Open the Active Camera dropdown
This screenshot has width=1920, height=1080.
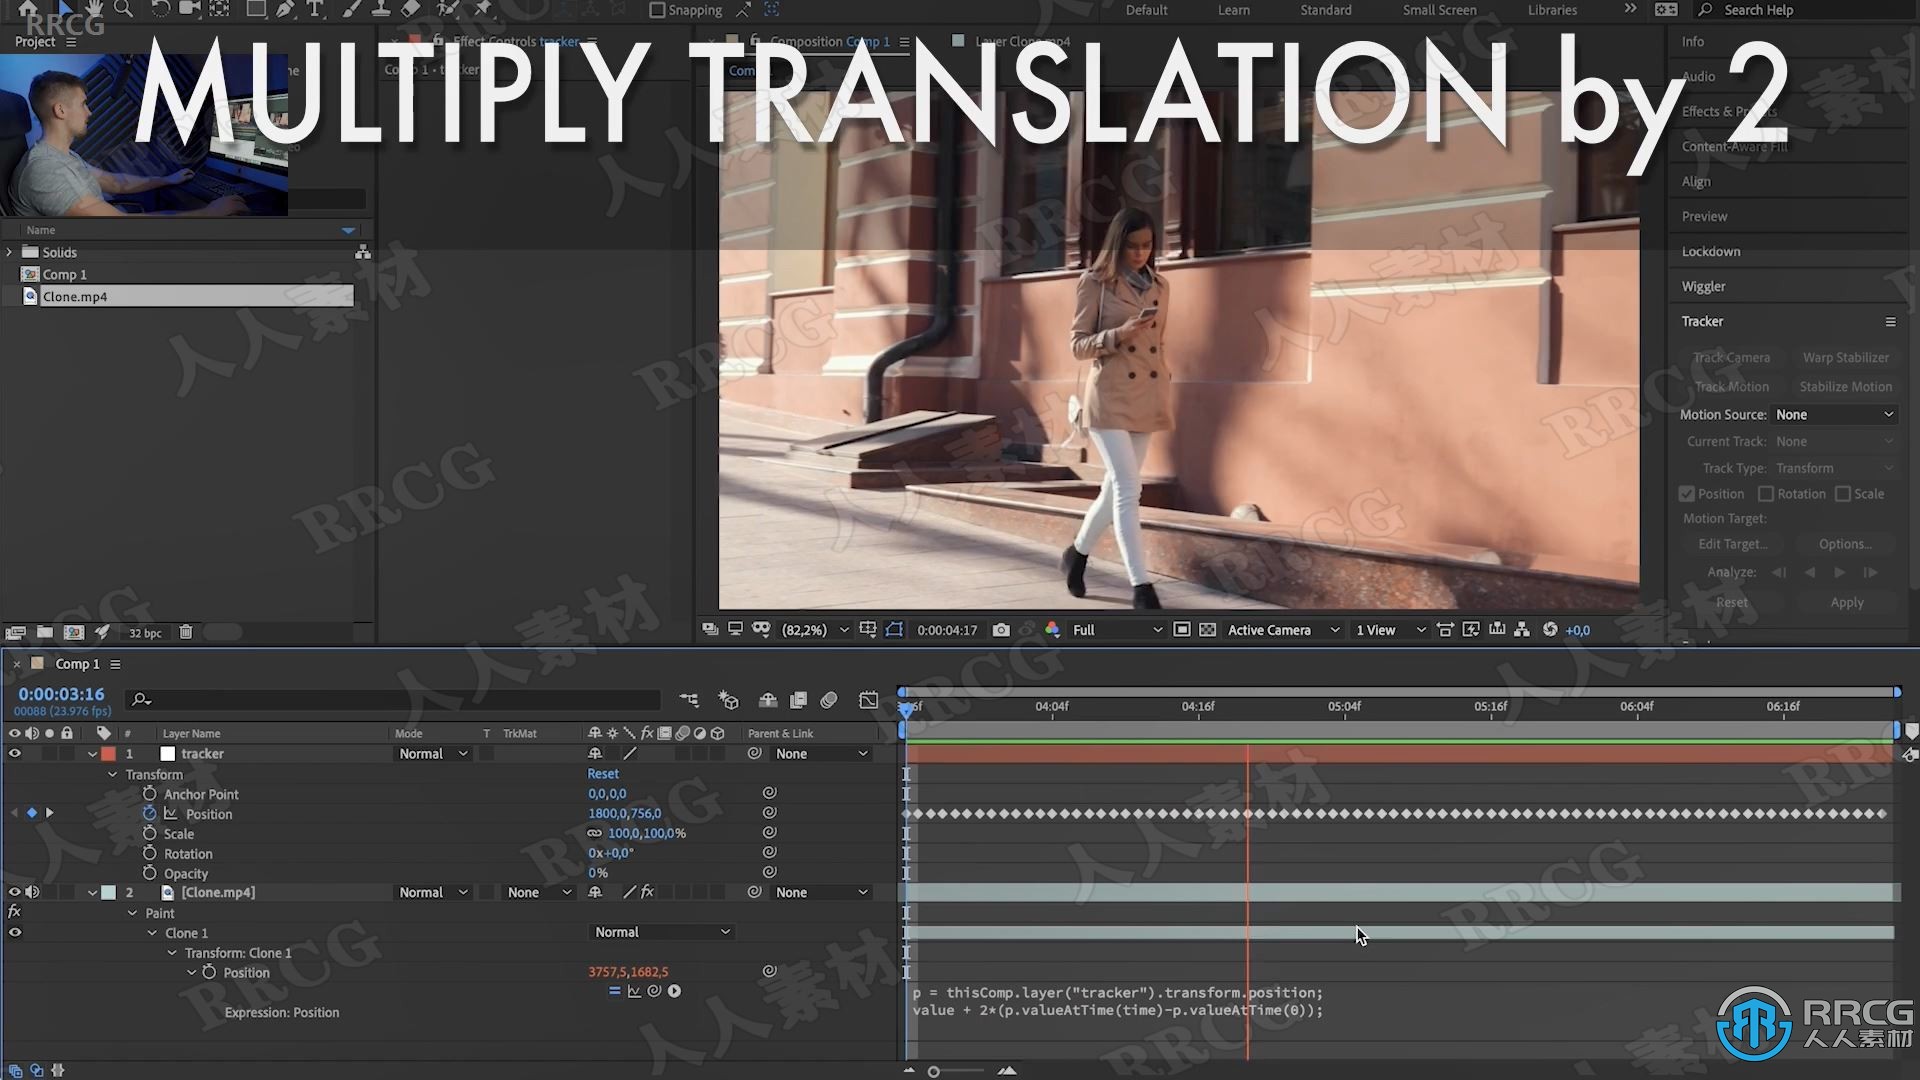tap(1283, 630)
